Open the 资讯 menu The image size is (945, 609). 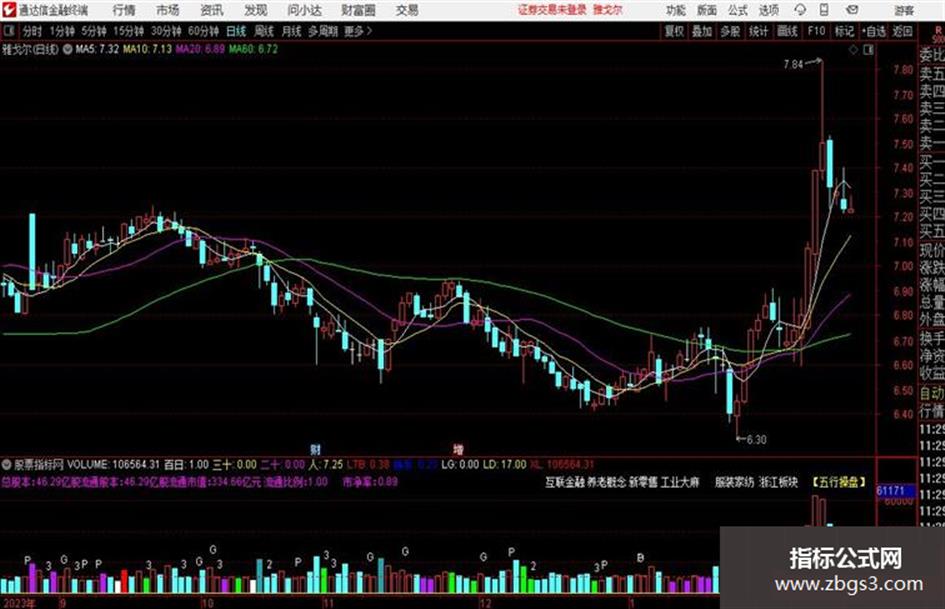coord(212,10)
